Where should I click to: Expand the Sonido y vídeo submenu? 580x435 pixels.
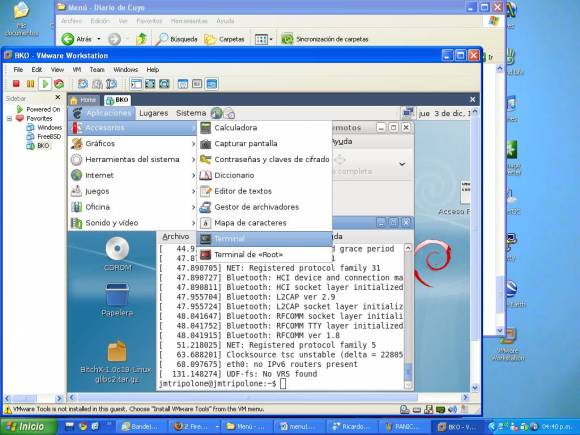point(132,223)
